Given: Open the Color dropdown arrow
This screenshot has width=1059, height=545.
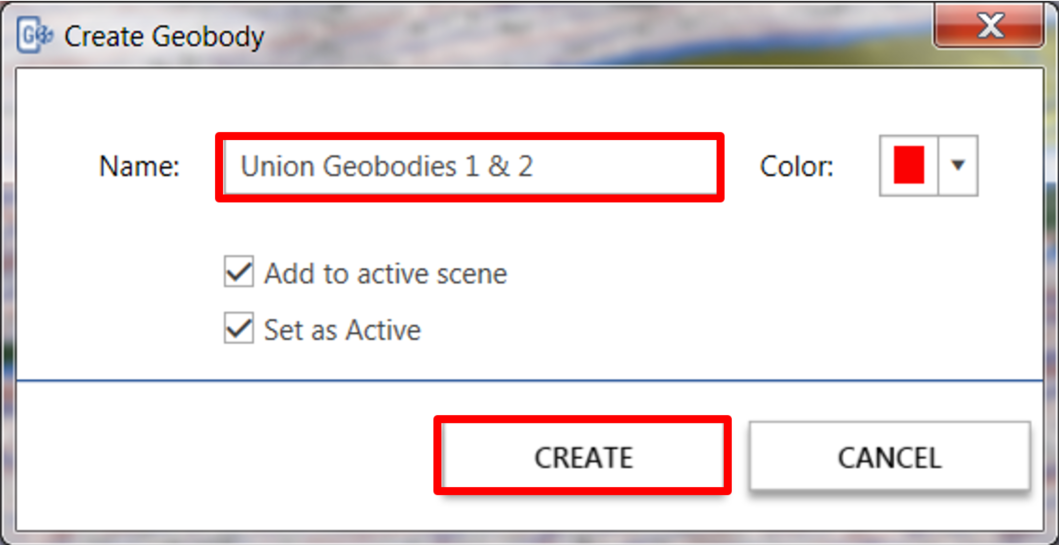Looking at the screenshot, I should point(958,166).
